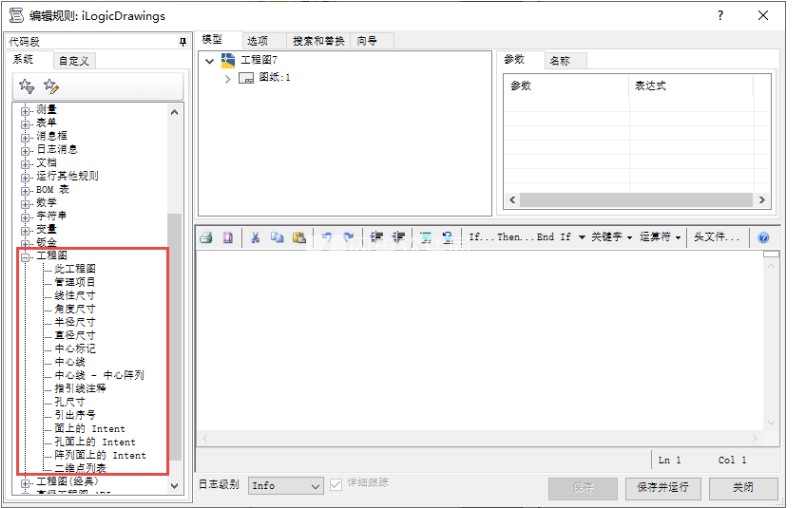Viewport: 792px width, 508px height.
Task: Pin the 代码段 panel with pushpin icon
Action: [182, 42]
